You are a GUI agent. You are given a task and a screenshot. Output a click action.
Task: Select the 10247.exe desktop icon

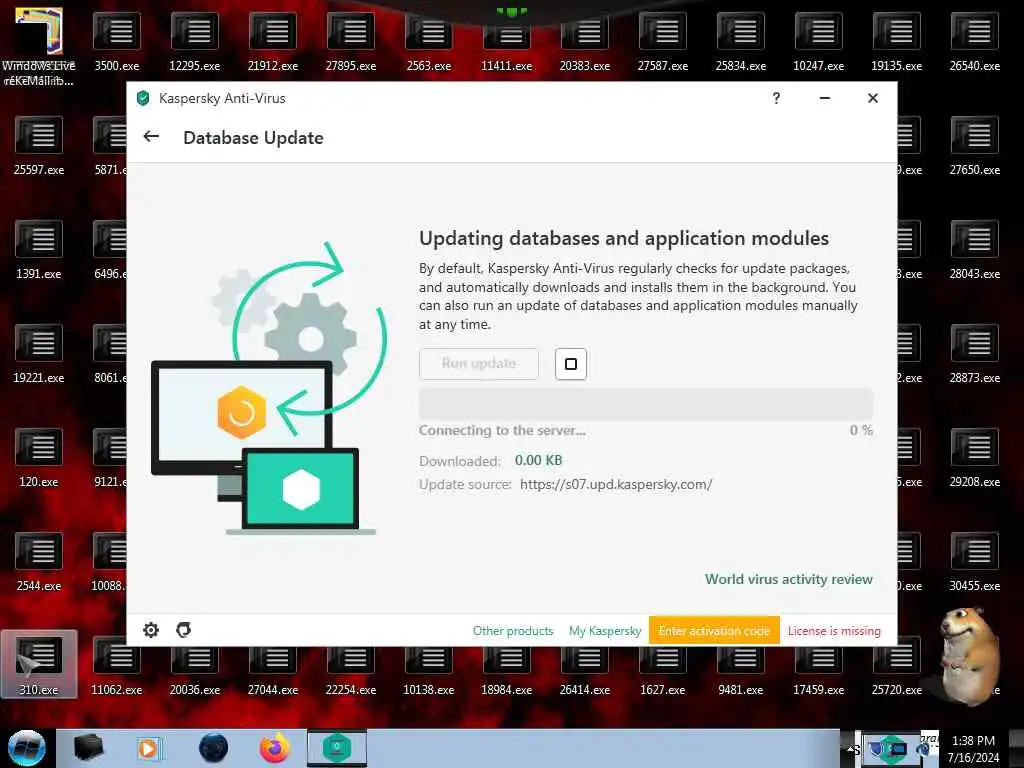coord(818,43)
